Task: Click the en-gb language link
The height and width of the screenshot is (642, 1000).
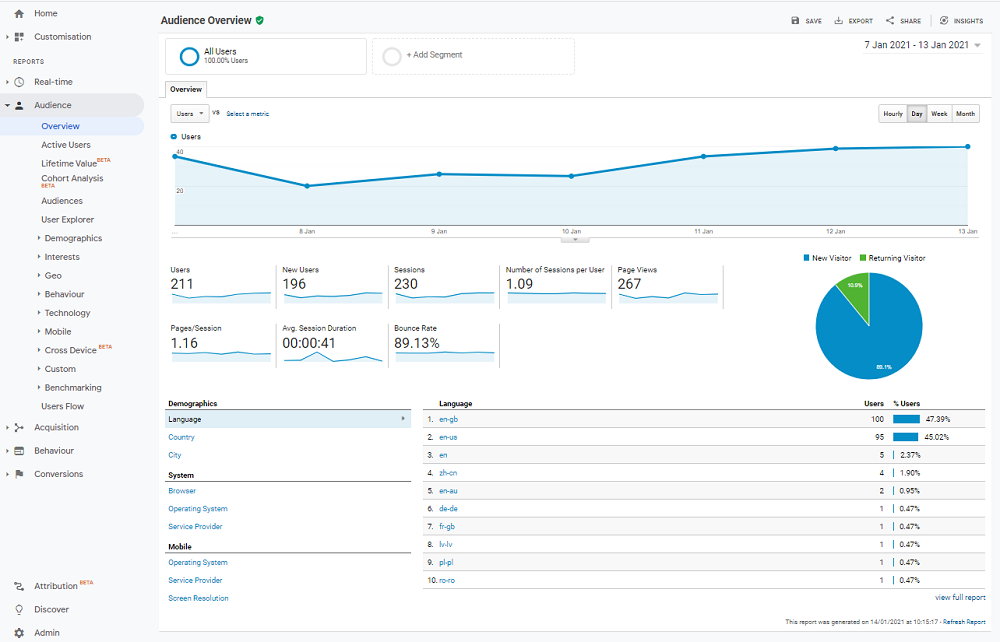Action: (448, 419)
